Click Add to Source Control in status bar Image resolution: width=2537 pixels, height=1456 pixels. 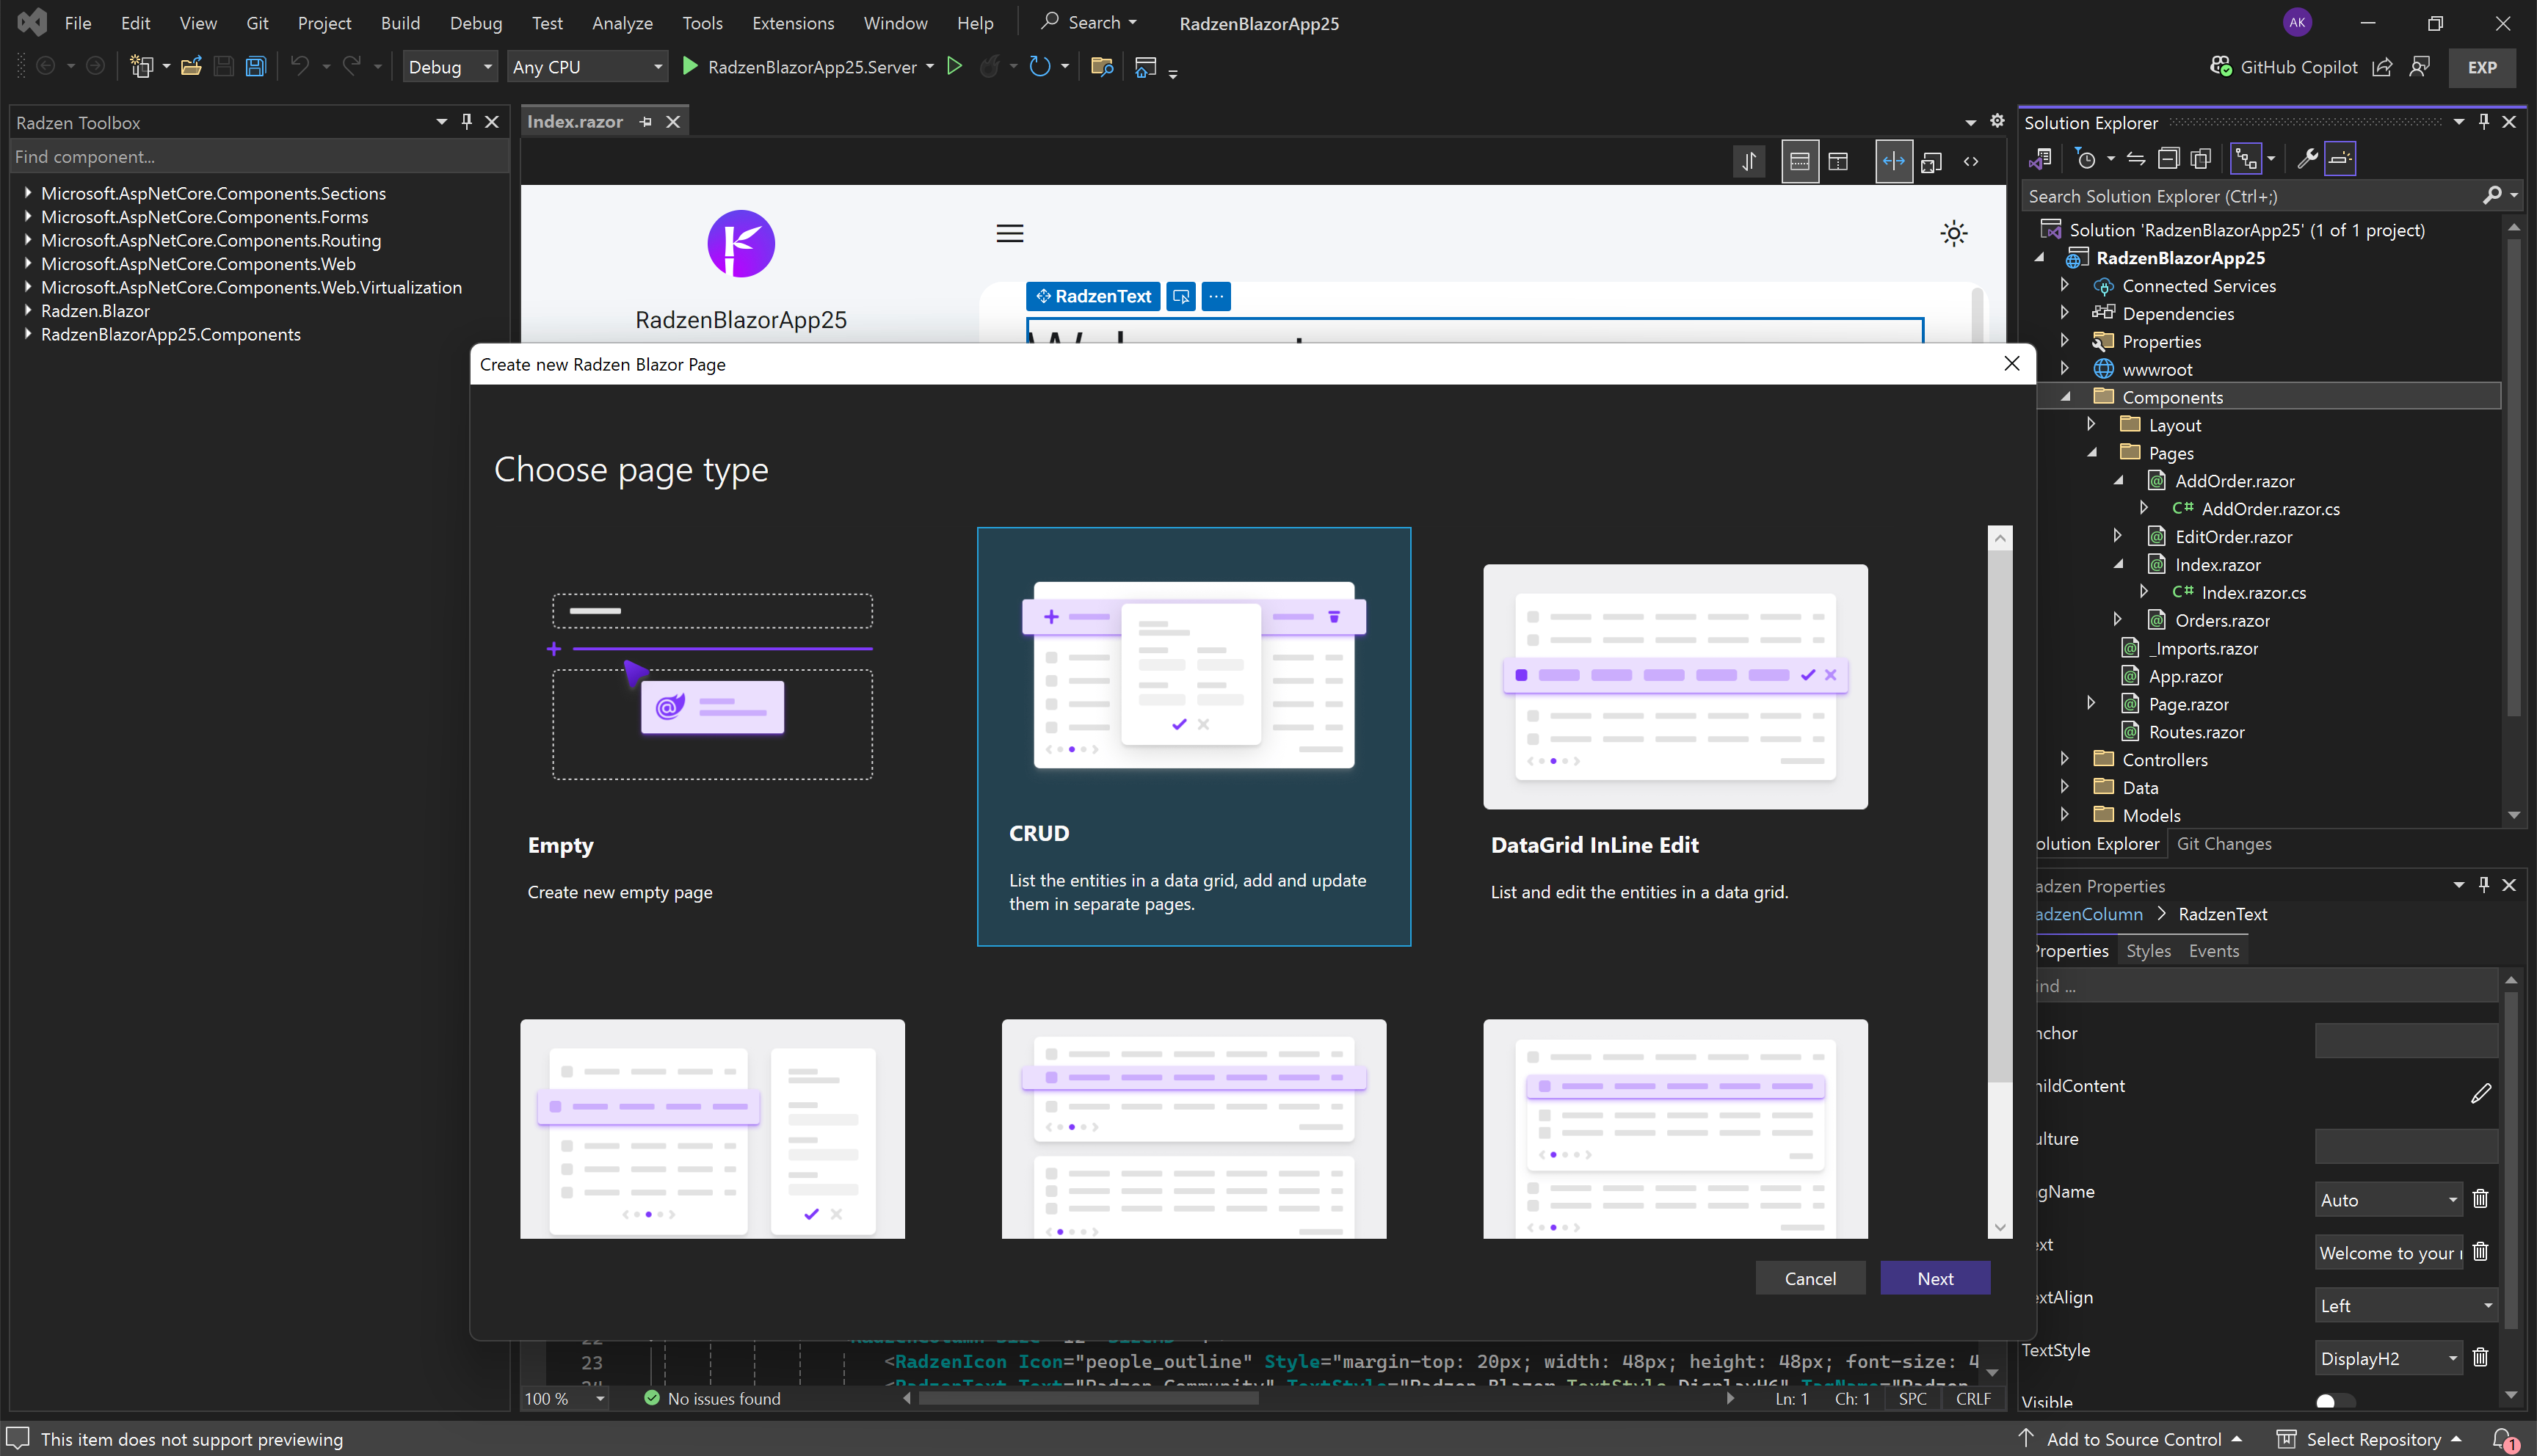[2131, 1439]
